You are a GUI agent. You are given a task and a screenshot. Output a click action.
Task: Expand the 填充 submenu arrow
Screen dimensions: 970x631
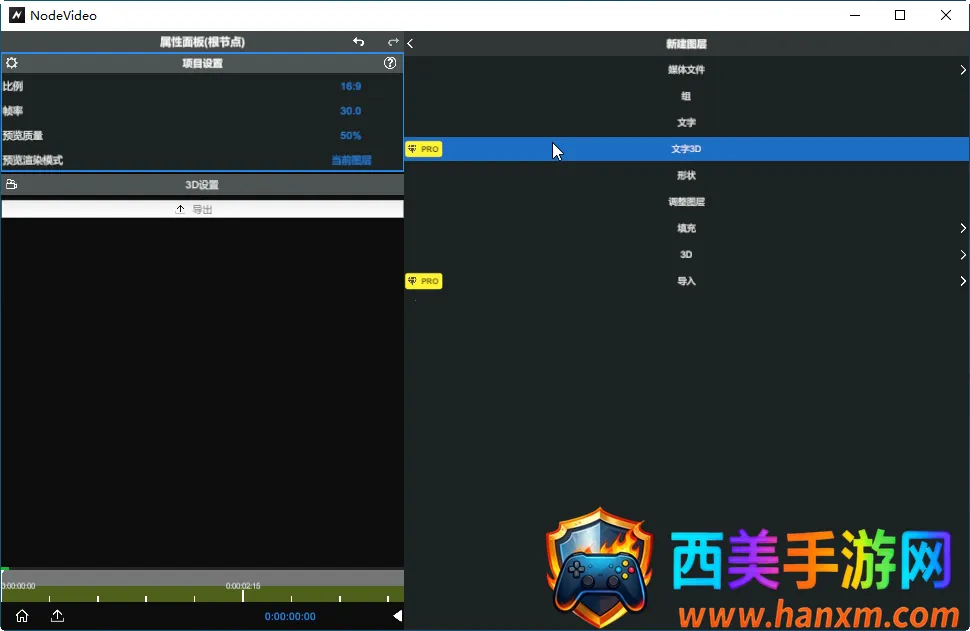(x=962, y=229)
